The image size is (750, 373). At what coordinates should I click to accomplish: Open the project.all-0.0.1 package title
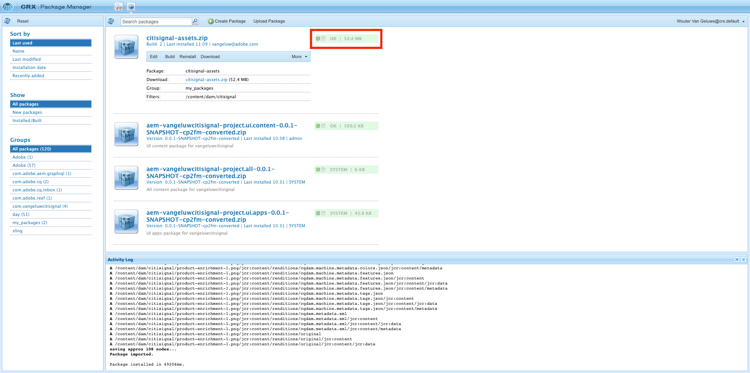pyautogui.click(x=210, y=173)
